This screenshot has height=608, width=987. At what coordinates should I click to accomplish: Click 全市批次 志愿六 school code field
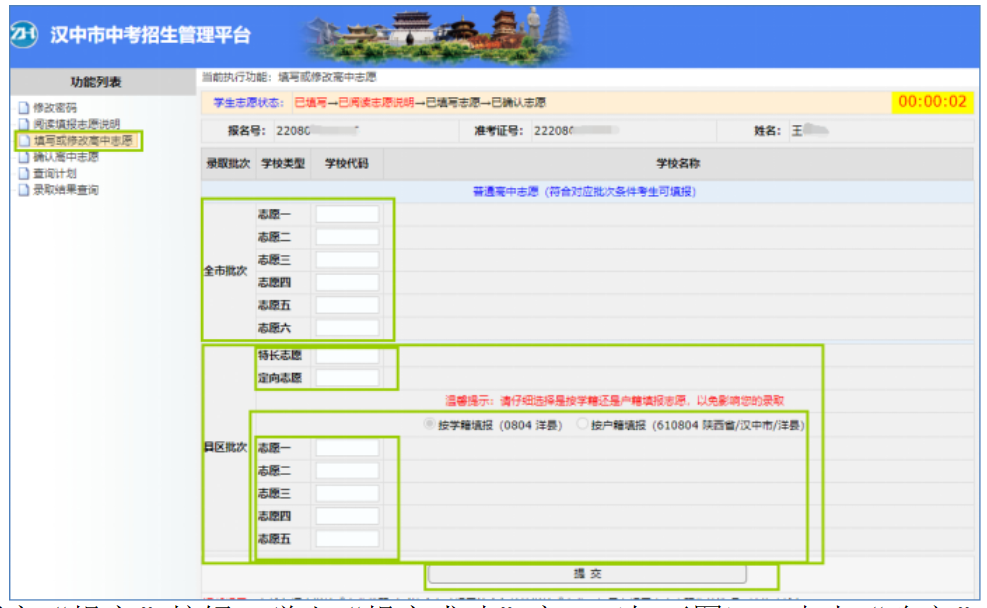(347, 328)
